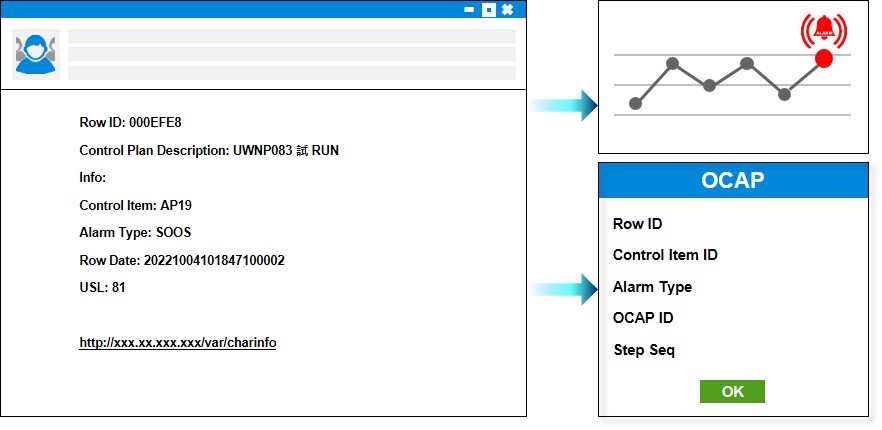Click the upper arrow pointing to chart
Viewport: 882px width, 430px height.
[564, 104]
